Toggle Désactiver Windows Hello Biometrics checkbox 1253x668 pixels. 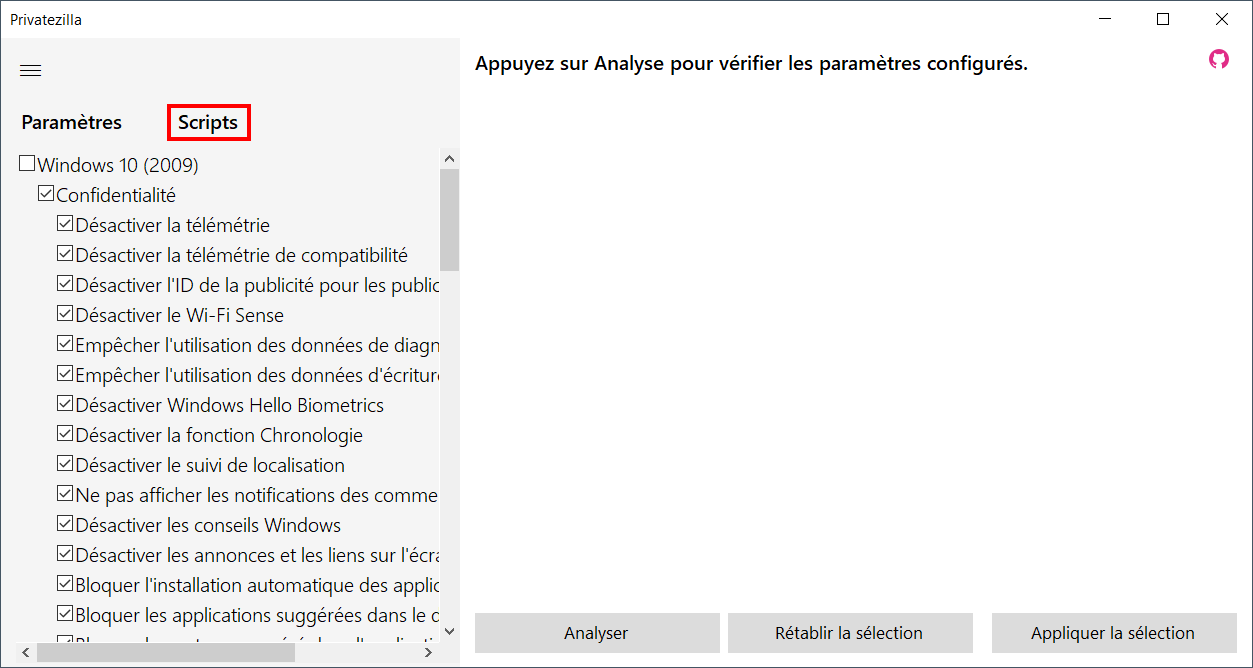(65, 403)
